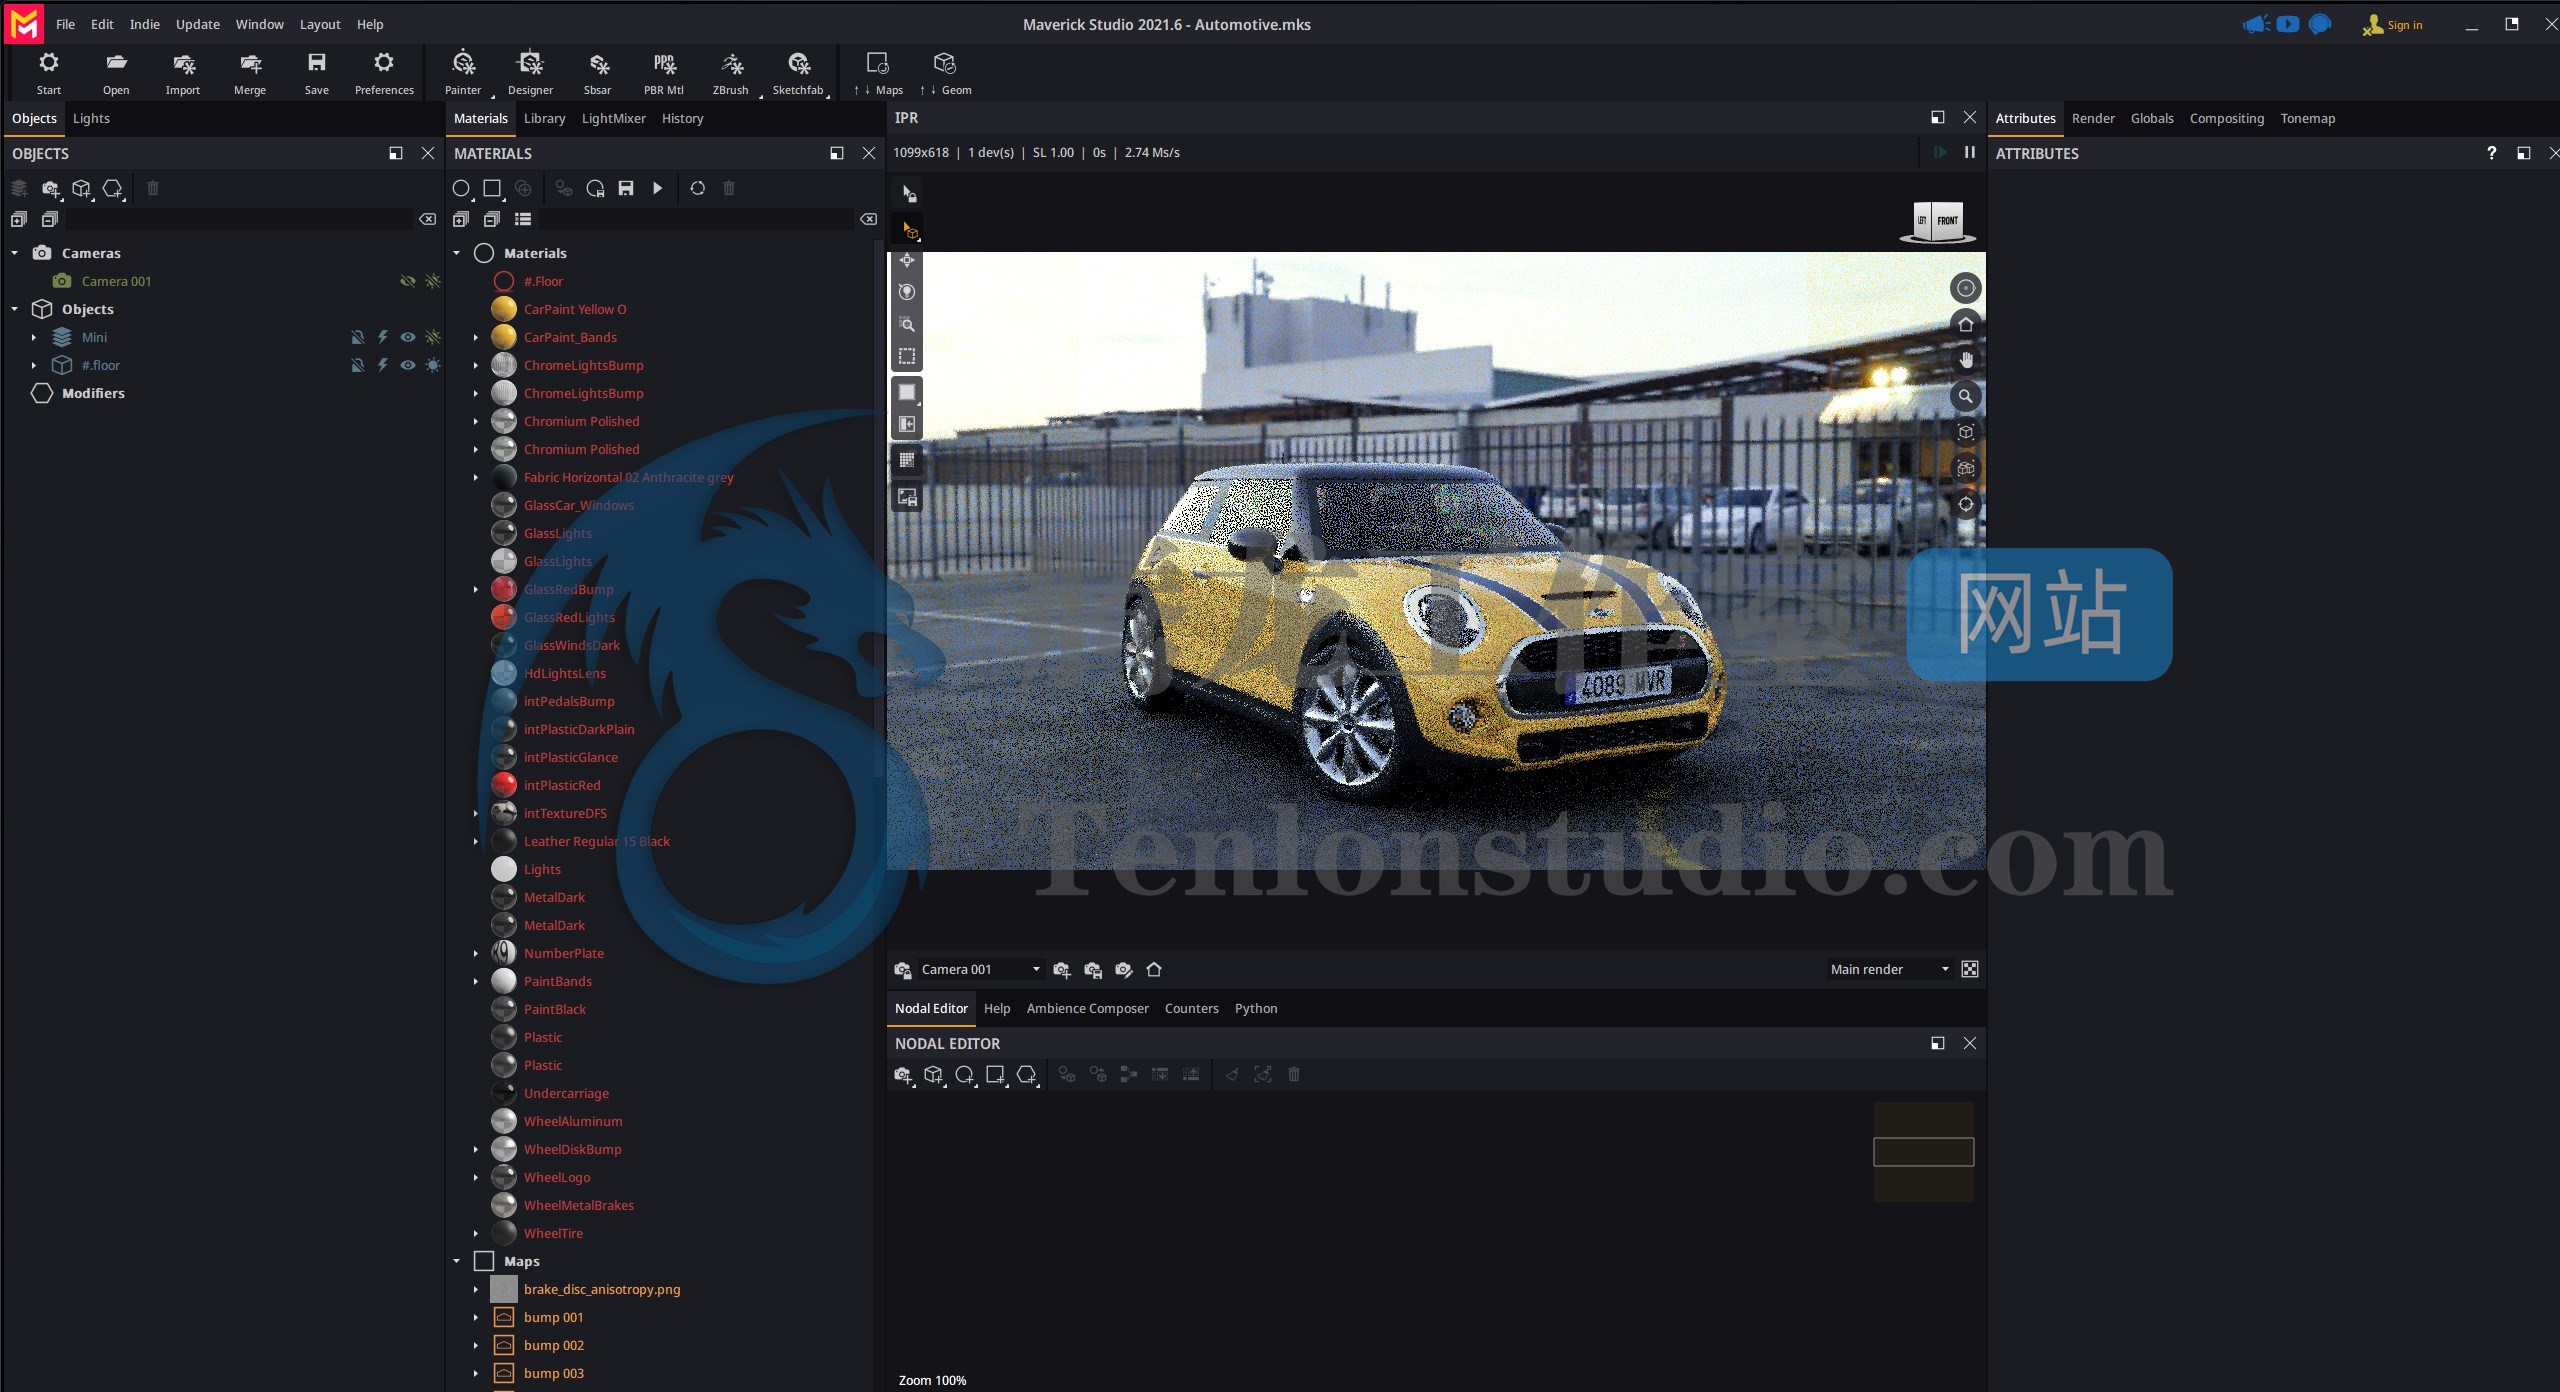This screenshot has width=2560, height=1392.
Task: Select the CarPaint Yellow O material swatch
Action: coord(504,309)
